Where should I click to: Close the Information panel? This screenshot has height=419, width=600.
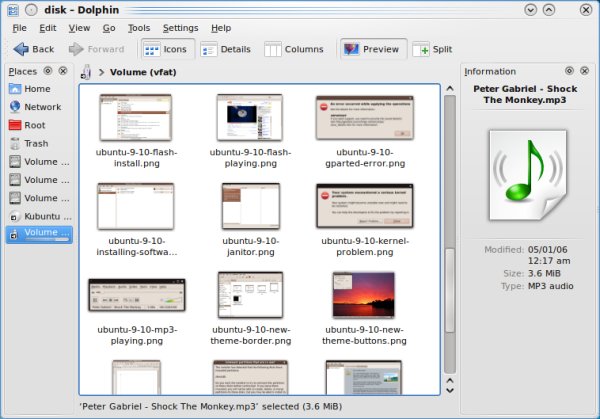point(585,71)
